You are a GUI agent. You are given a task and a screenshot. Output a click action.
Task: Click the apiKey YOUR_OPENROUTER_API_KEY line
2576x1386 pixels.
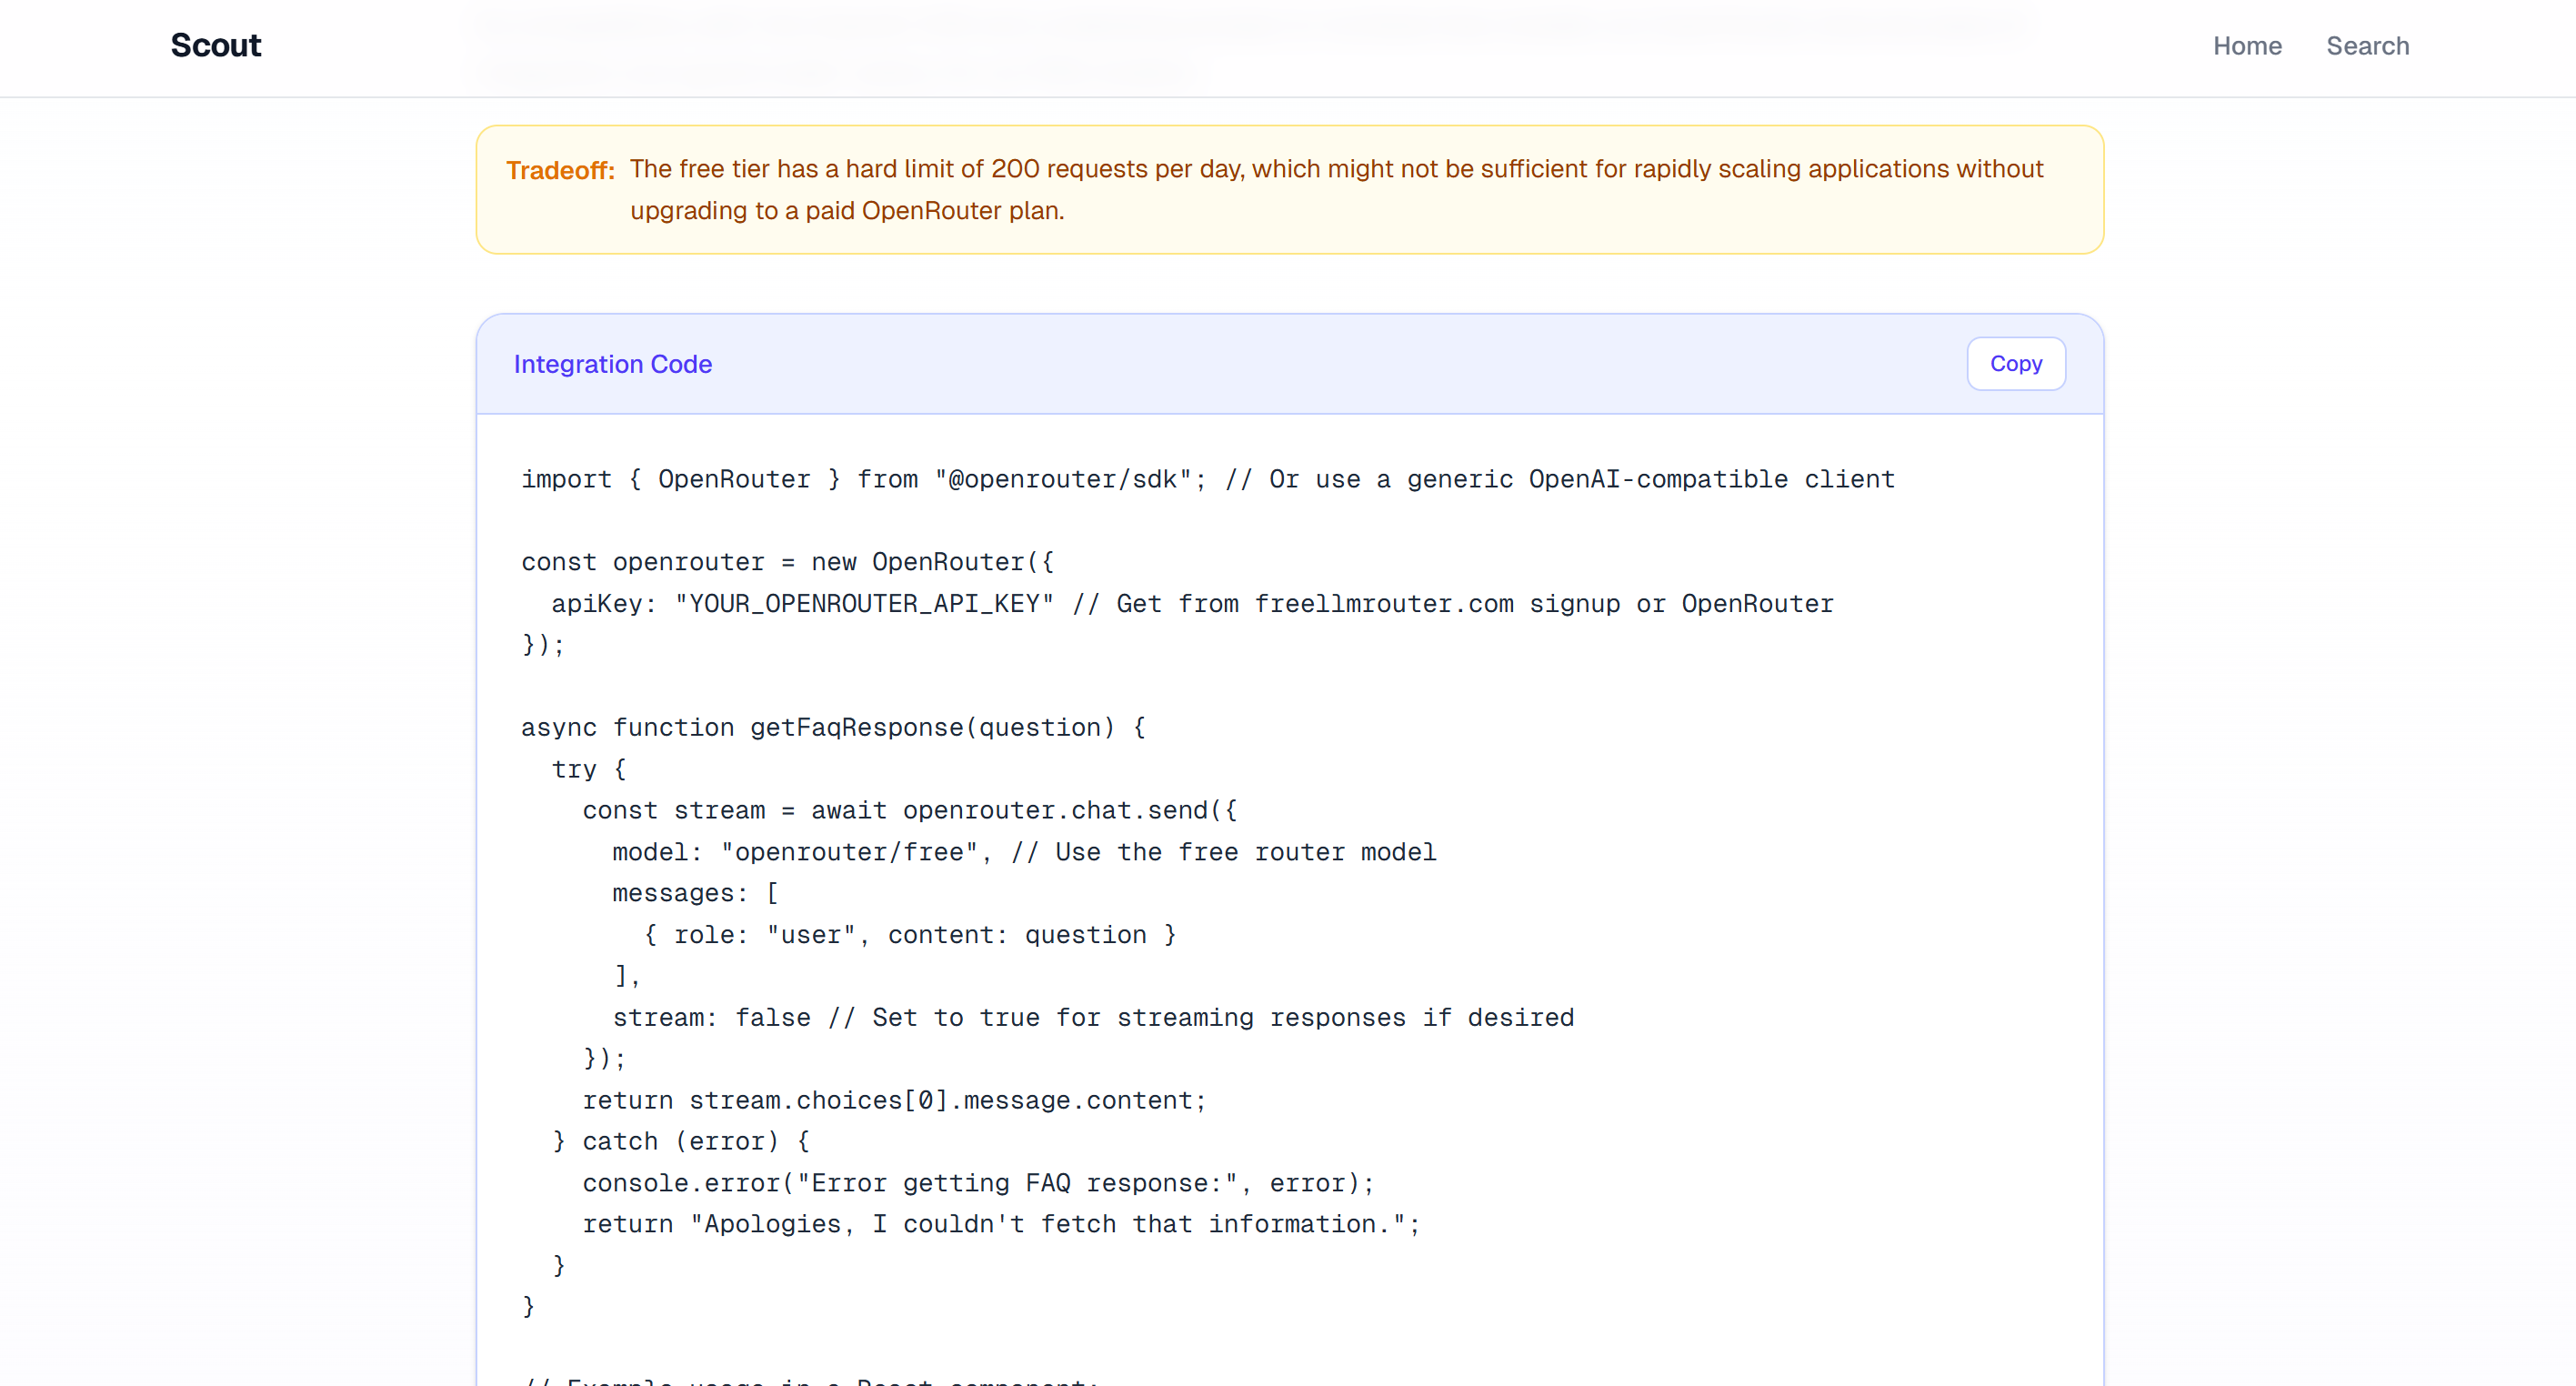click(1192, 604)
